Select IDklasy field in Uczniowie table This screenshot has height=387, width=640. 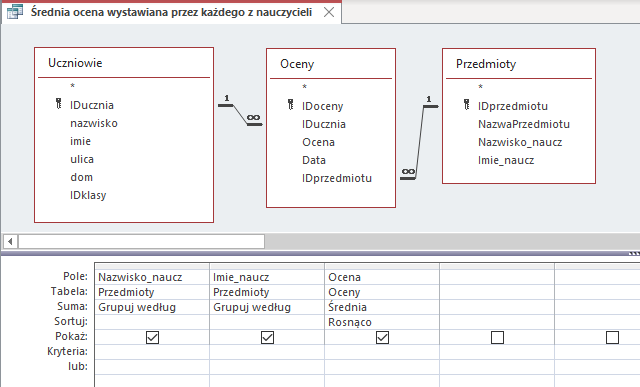(x=88, y=195)
